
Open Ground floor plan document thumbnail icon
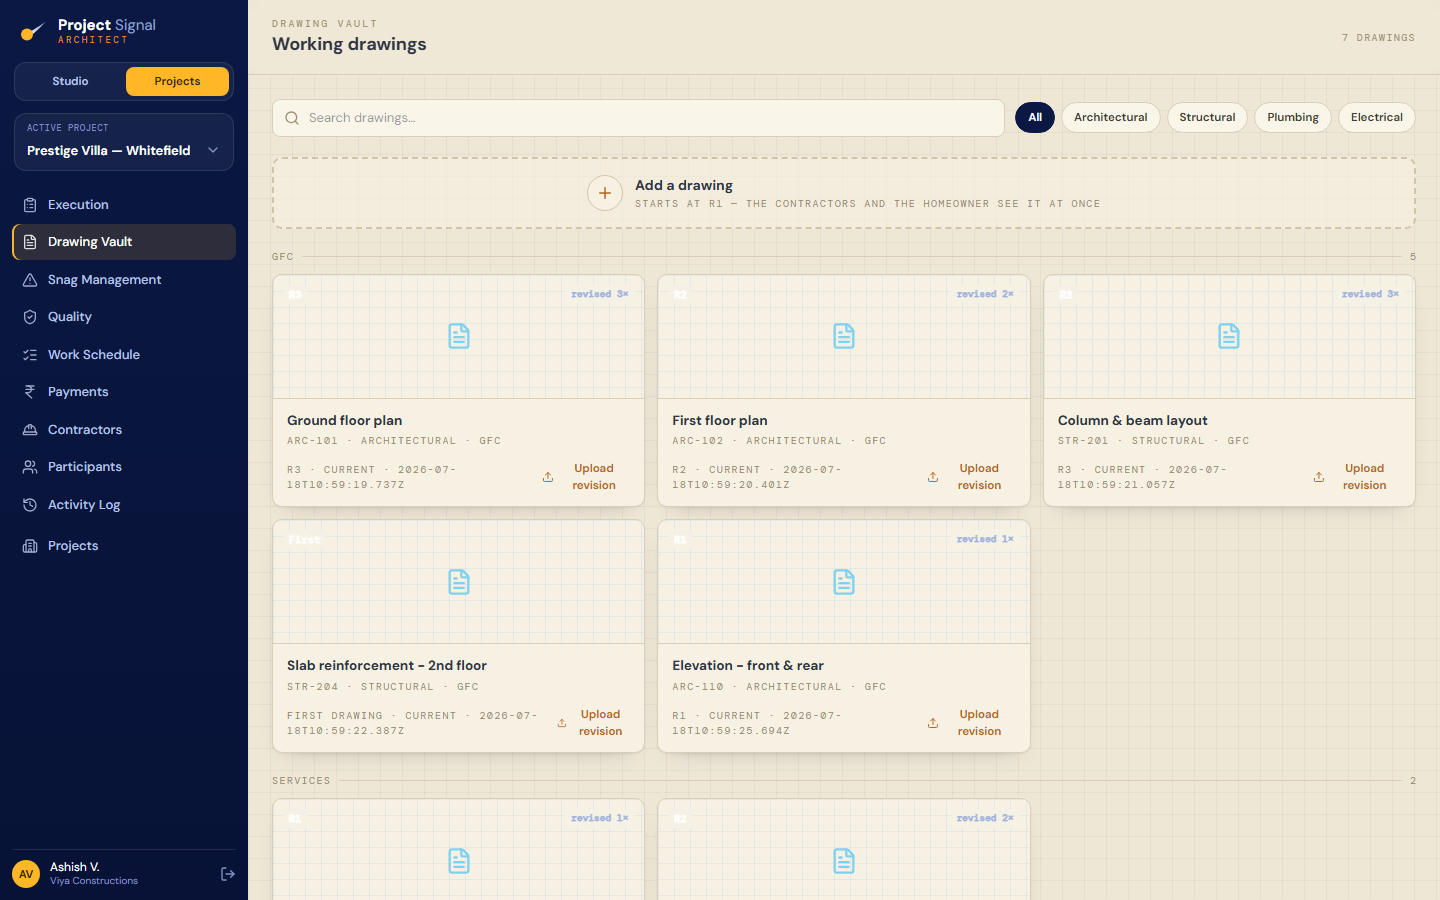click(x=459, y=336)
